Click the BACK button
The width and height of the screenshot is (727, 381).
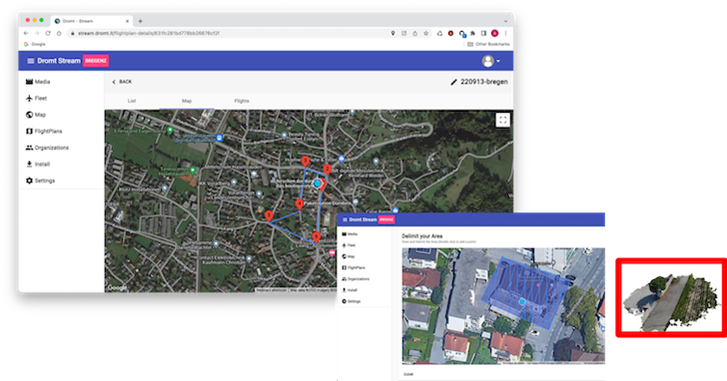(122, 82)
